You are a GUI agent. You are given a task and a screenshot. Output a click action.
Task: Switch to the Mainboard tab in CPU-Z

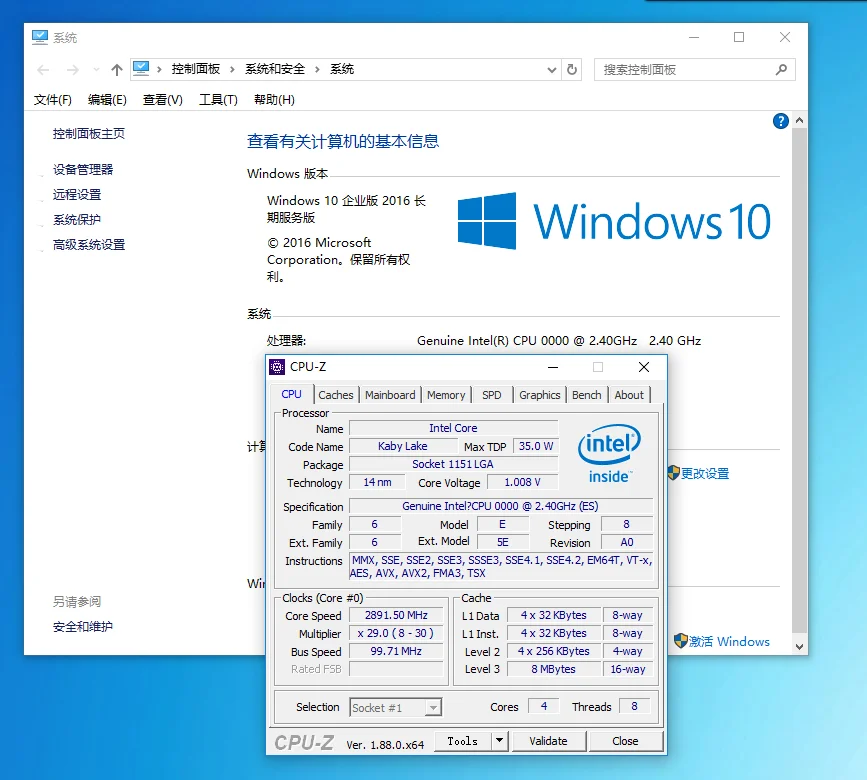[390, 395]
